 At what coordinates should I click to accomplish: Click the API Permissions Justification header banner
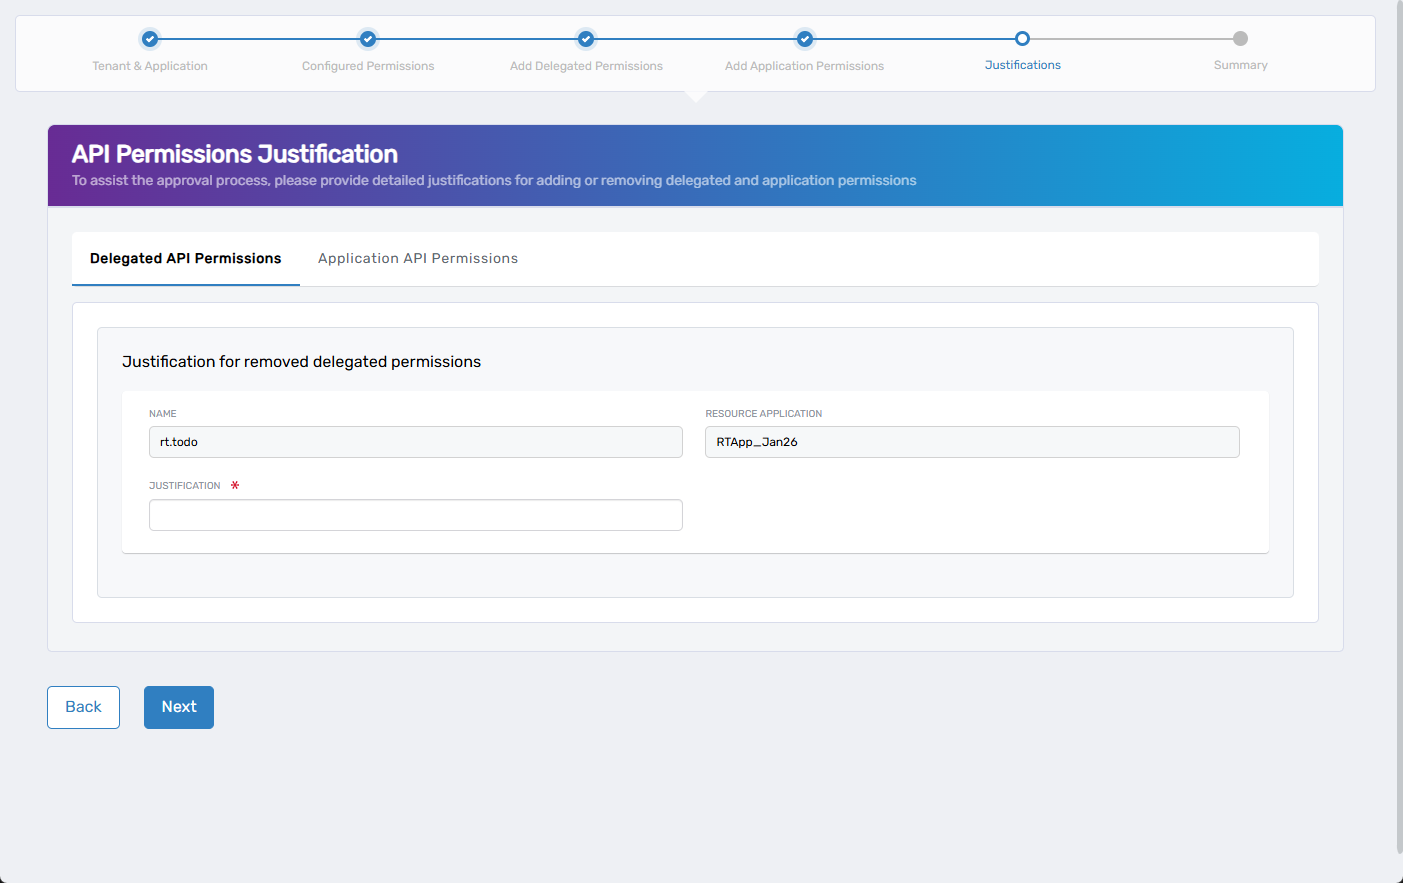(x=694, y=163)
